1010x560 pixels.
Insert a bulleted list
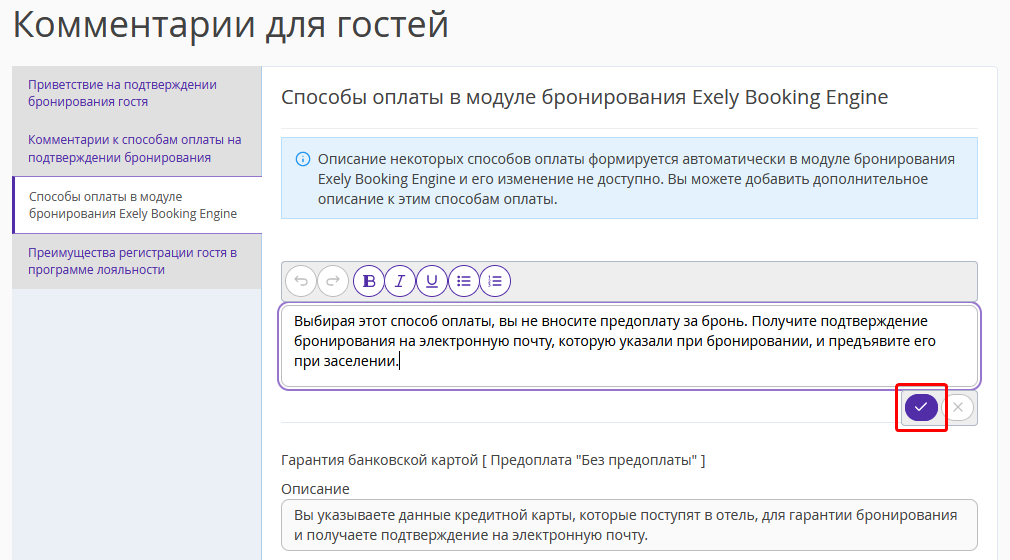[464, 281]
